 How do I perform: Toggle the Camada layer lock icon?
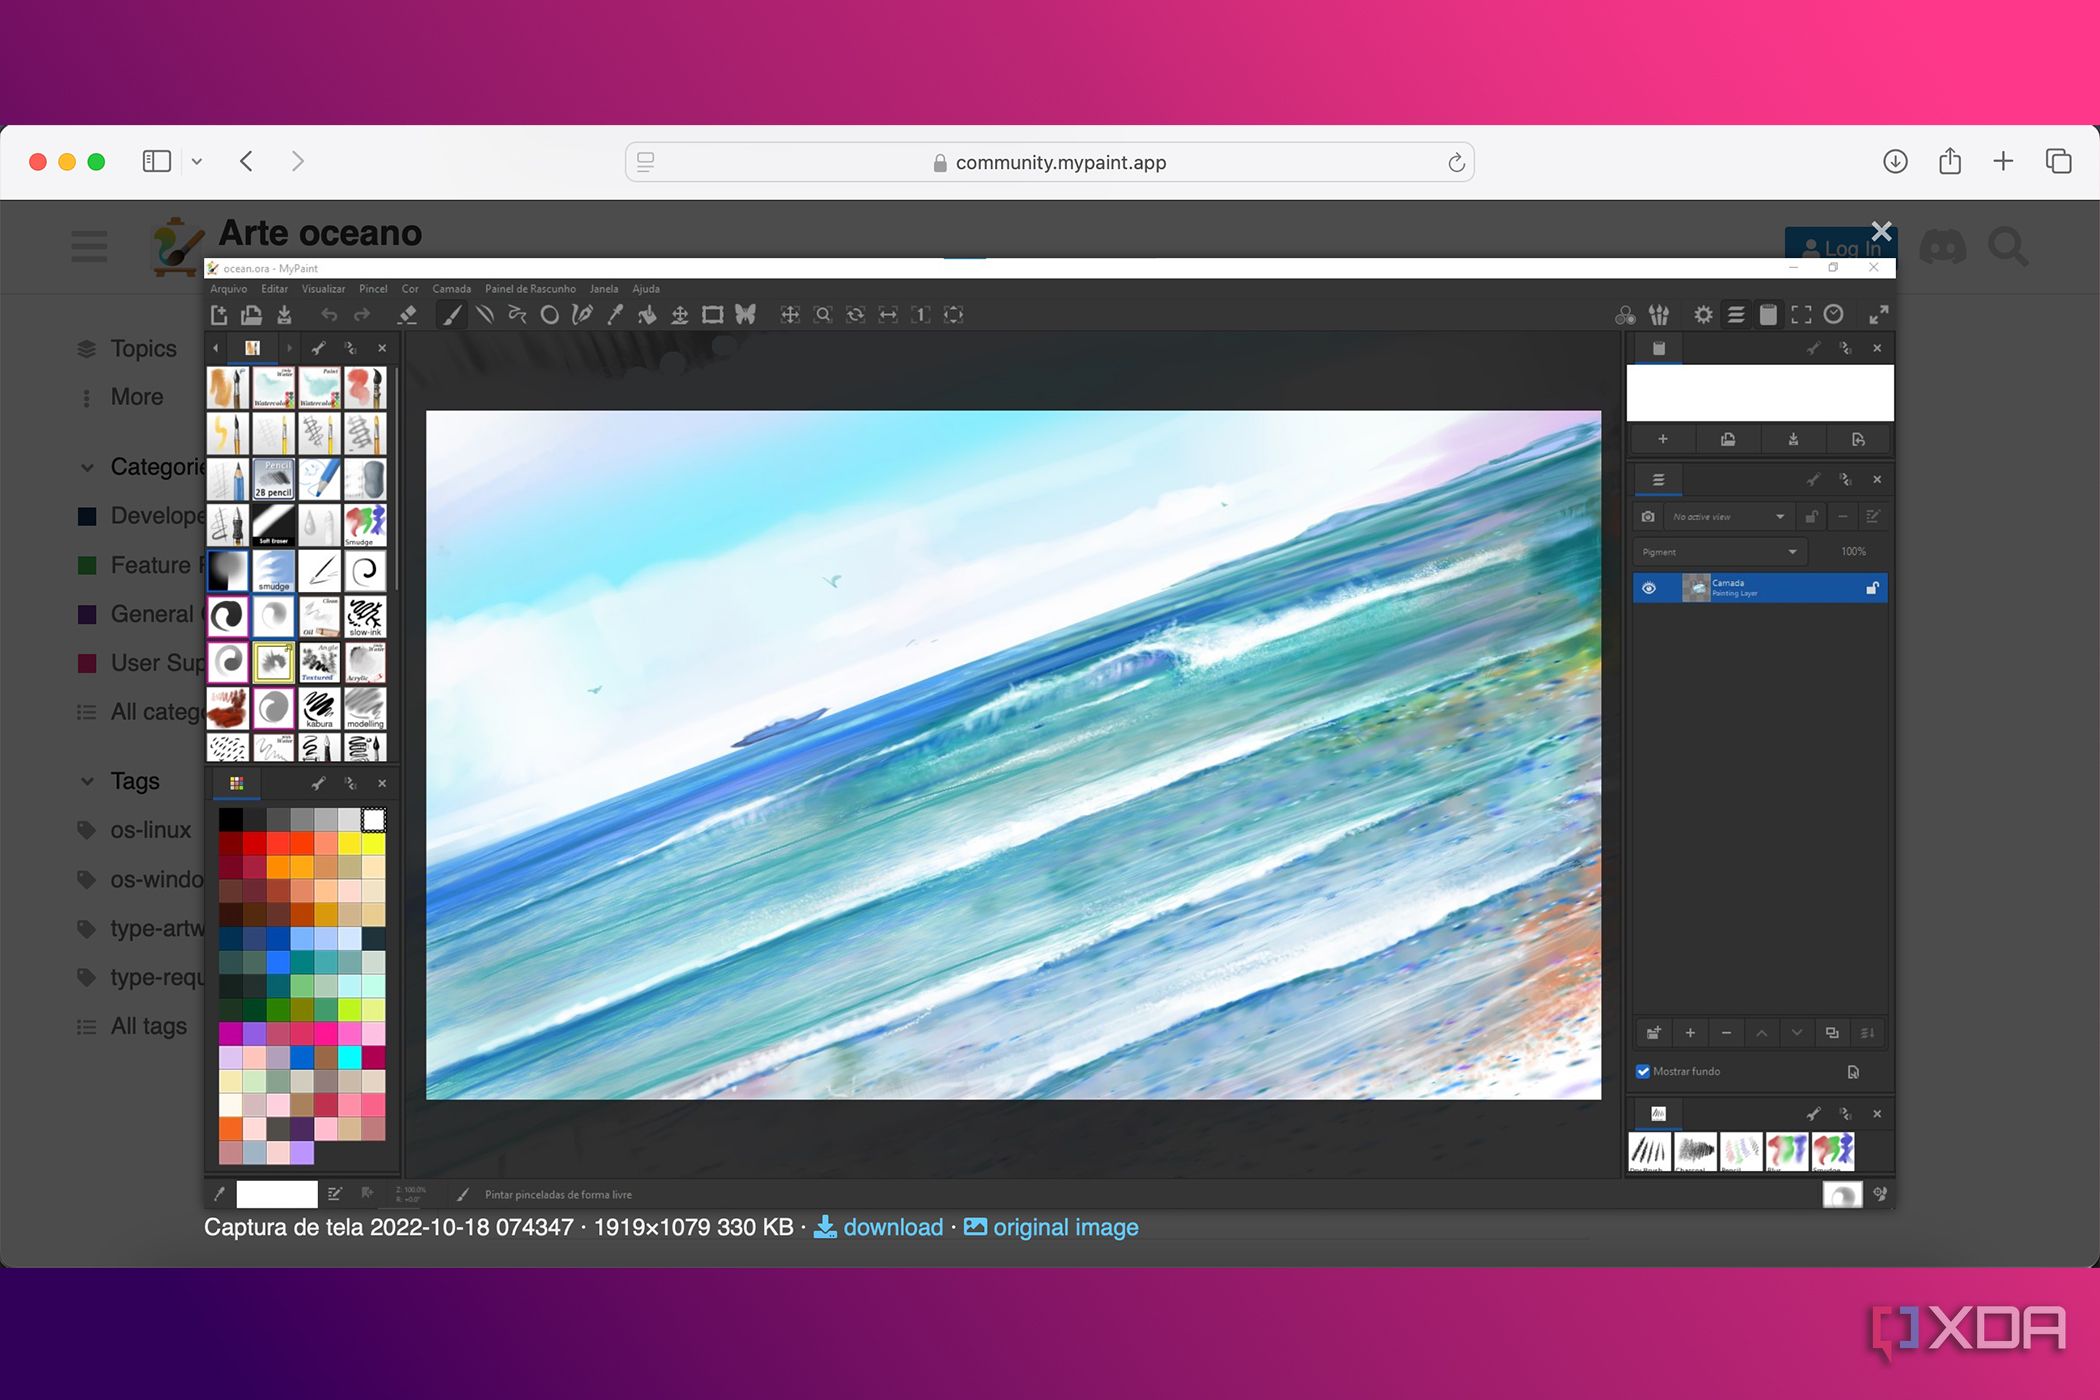(1872, 588)
